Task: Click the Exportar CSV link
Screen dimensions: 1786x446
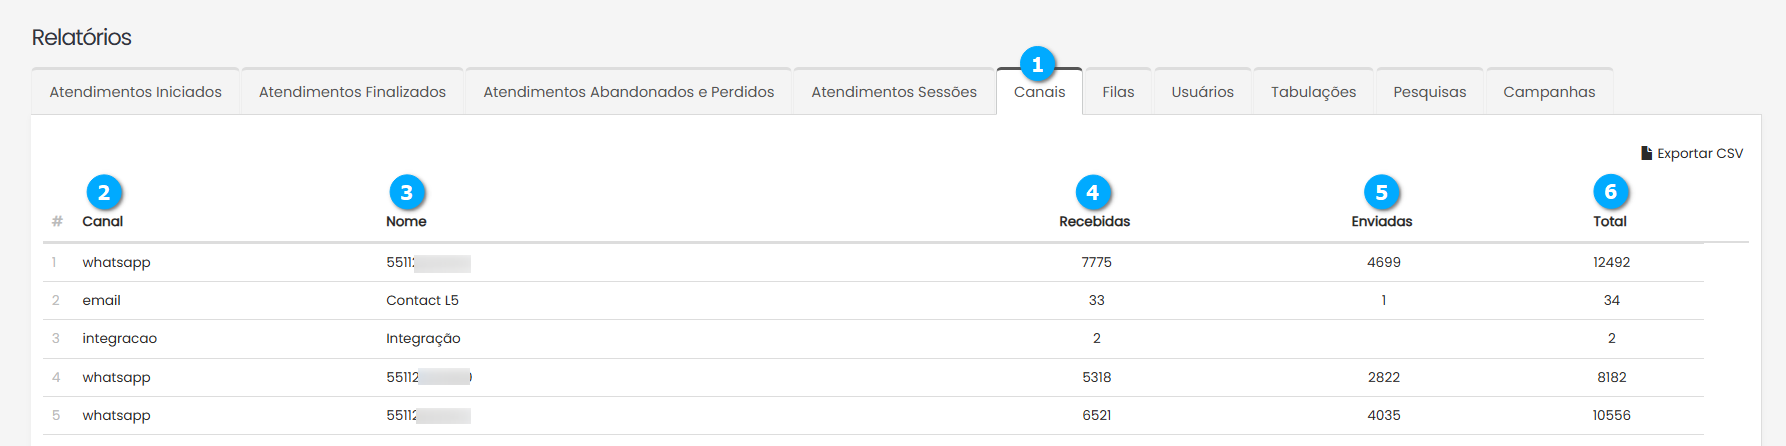Action: click(x=1699, y=153)
